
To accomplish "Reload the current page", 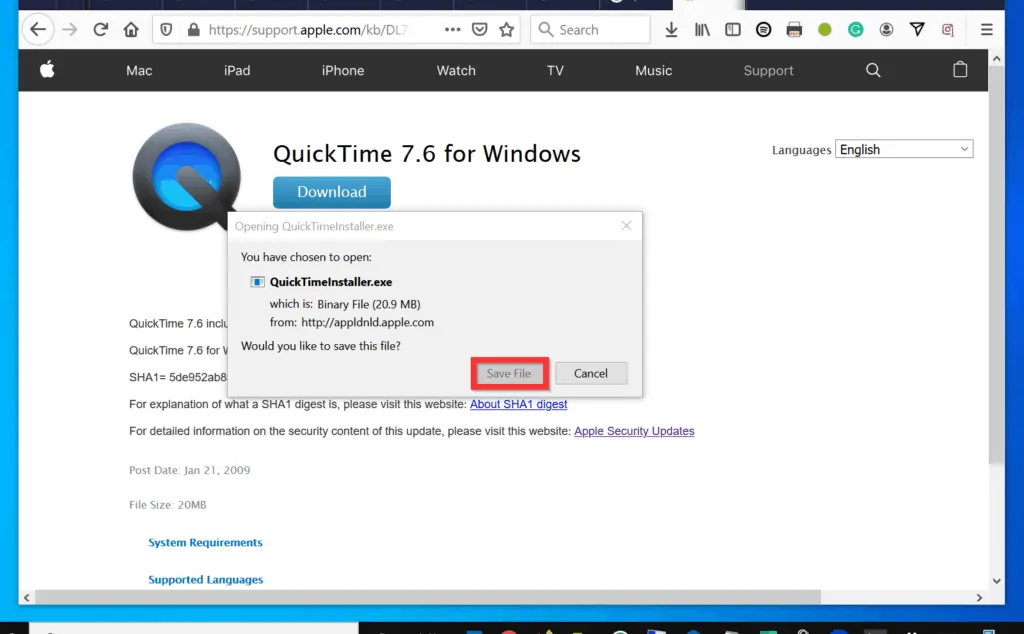I will [x=100, y=29].
